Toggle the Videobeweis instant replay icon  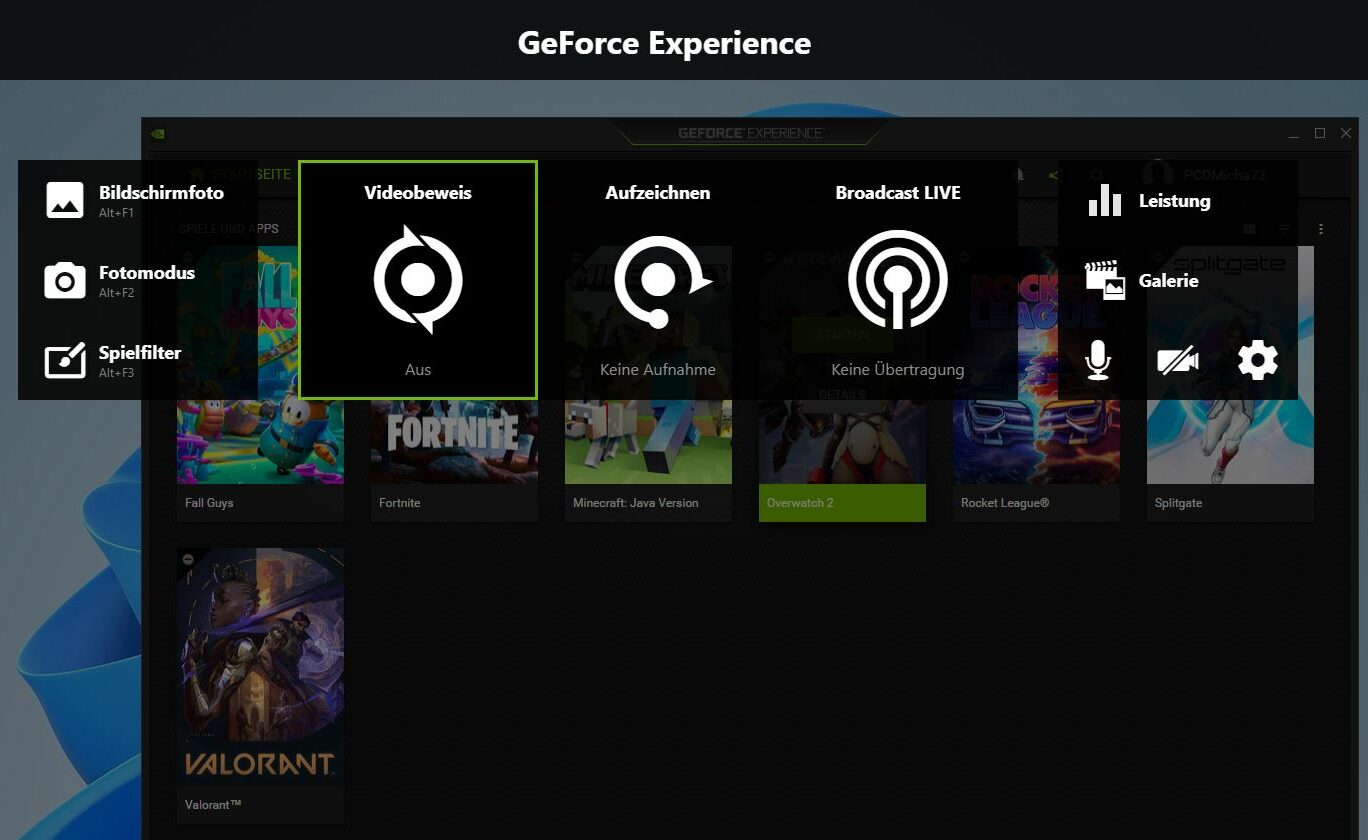pos(418,279)
